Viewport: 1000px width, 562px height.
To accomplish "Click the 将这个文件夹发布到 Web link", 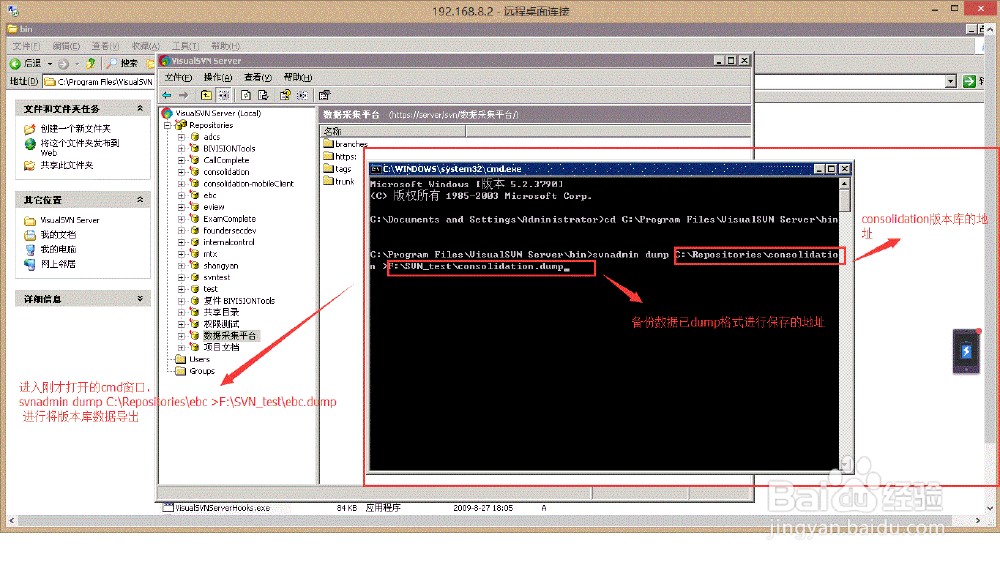I will click(80, 147).
